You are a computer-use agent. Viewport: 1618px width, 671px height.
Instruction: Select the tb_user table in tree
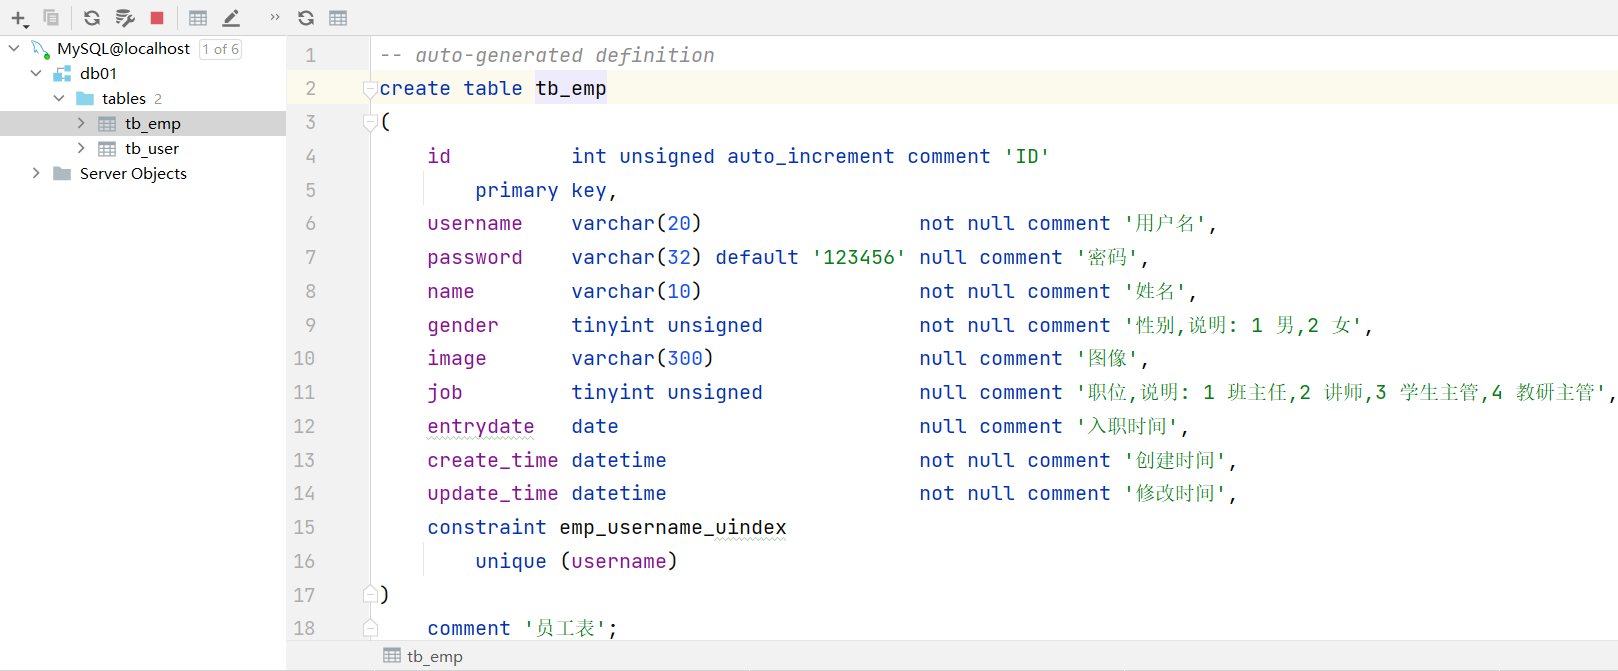pos(151,148)
